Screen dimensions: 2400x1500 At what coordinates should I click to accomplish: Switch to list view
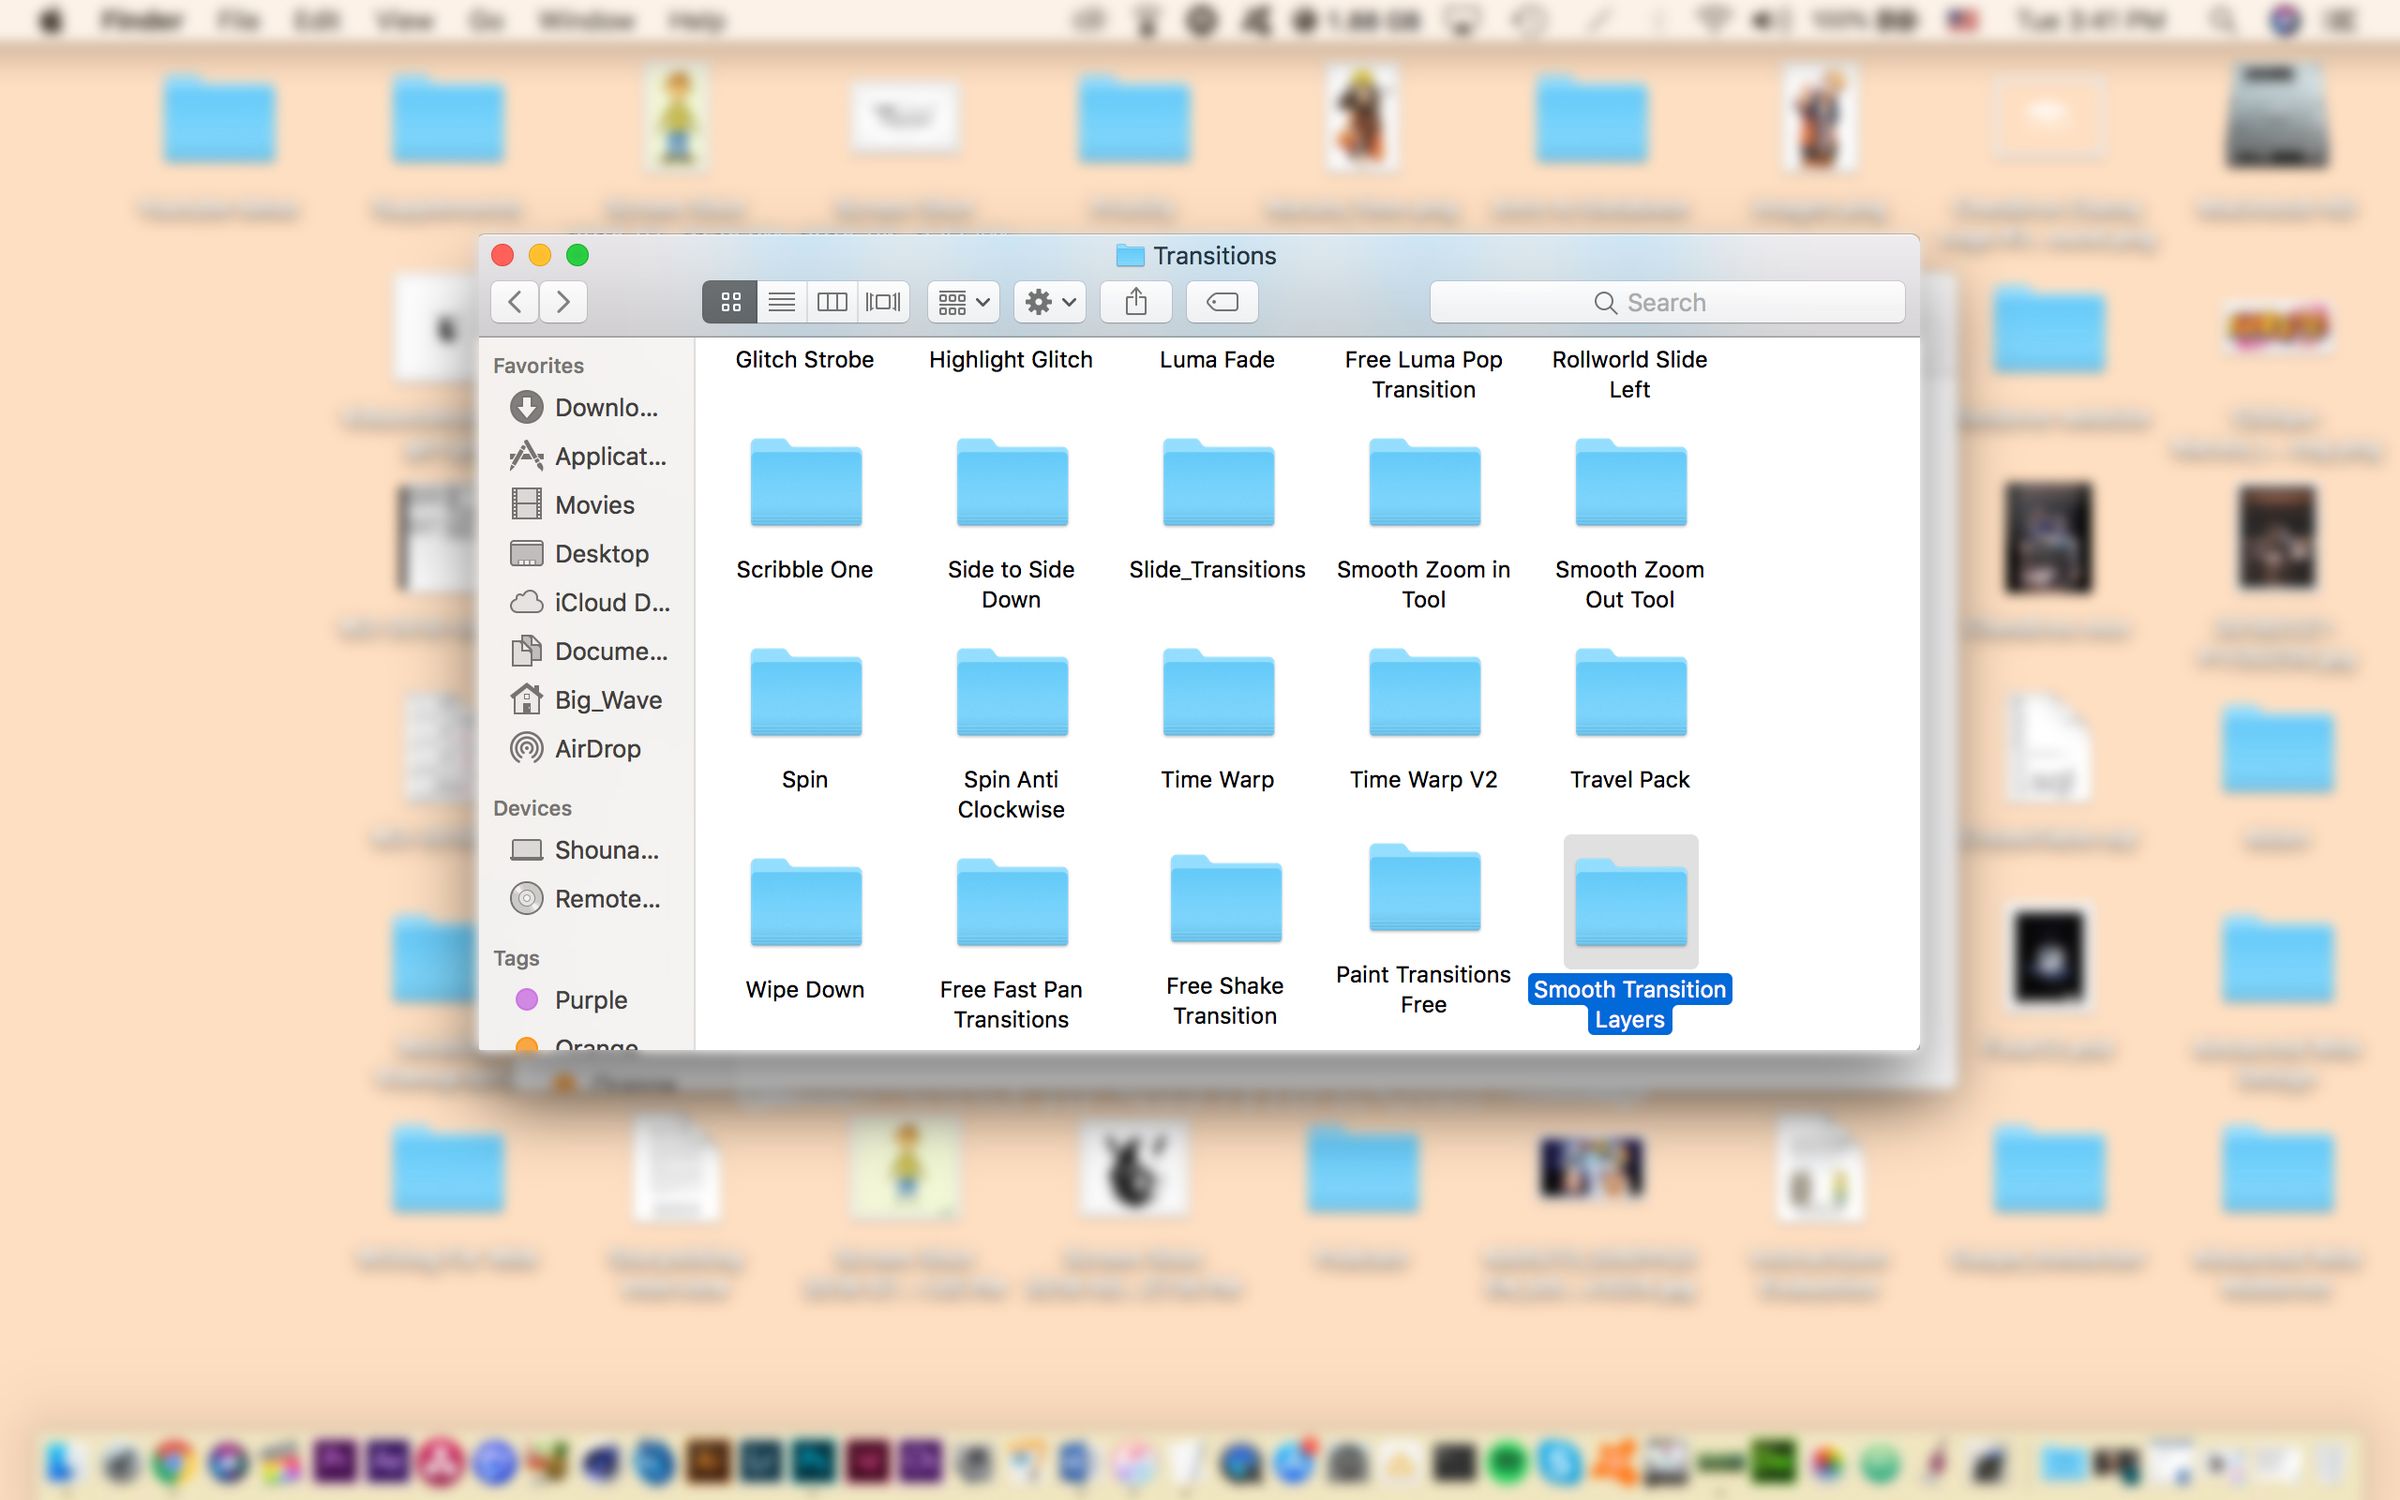[x=781, y=302]
